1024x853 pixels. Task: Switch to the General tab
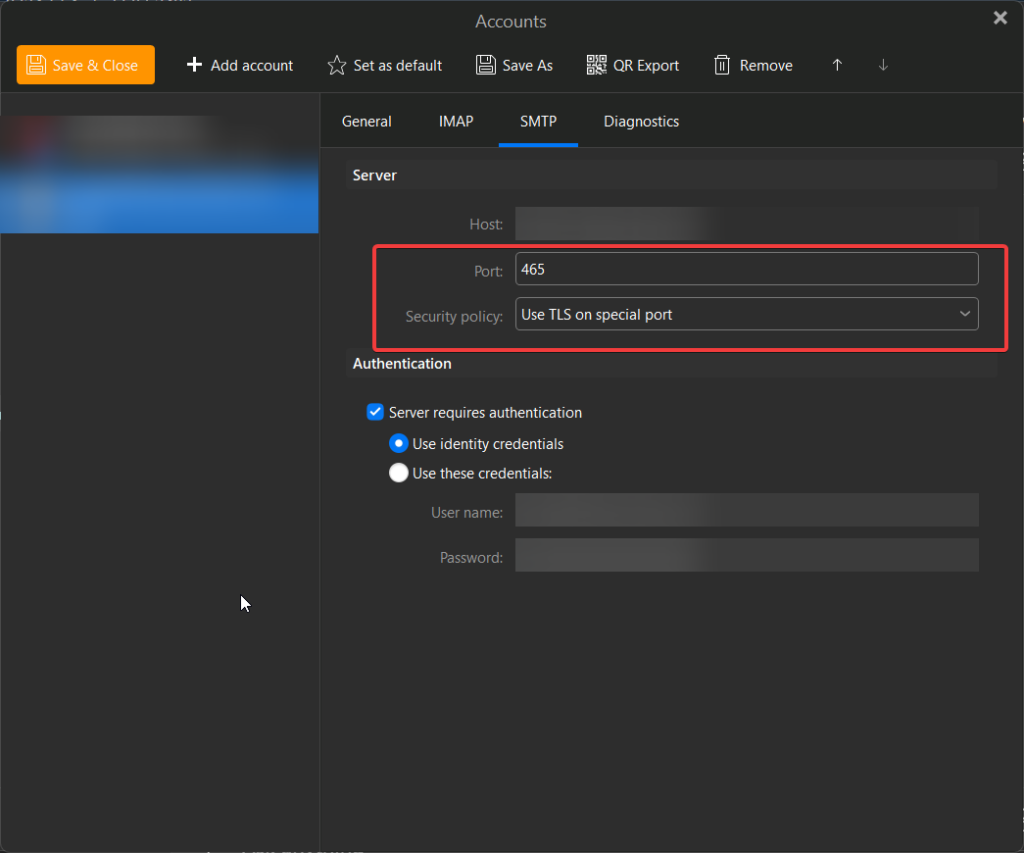[366, 121]
